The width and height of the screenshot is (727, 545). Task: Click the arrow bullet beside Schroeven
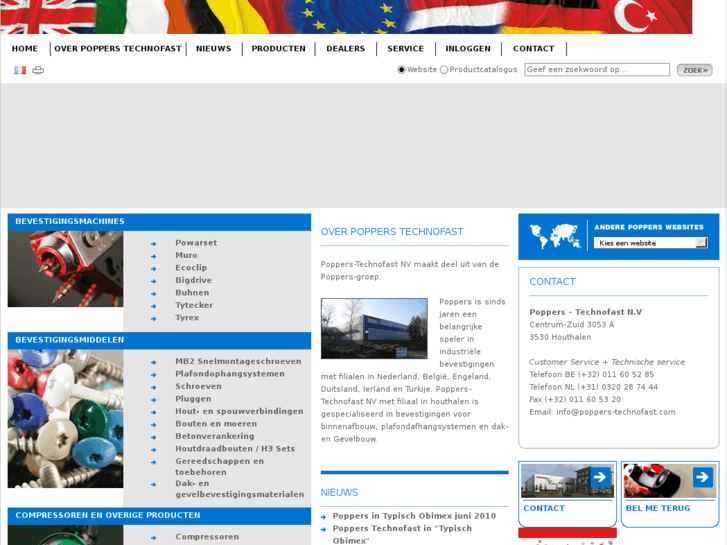click(153, 387)
